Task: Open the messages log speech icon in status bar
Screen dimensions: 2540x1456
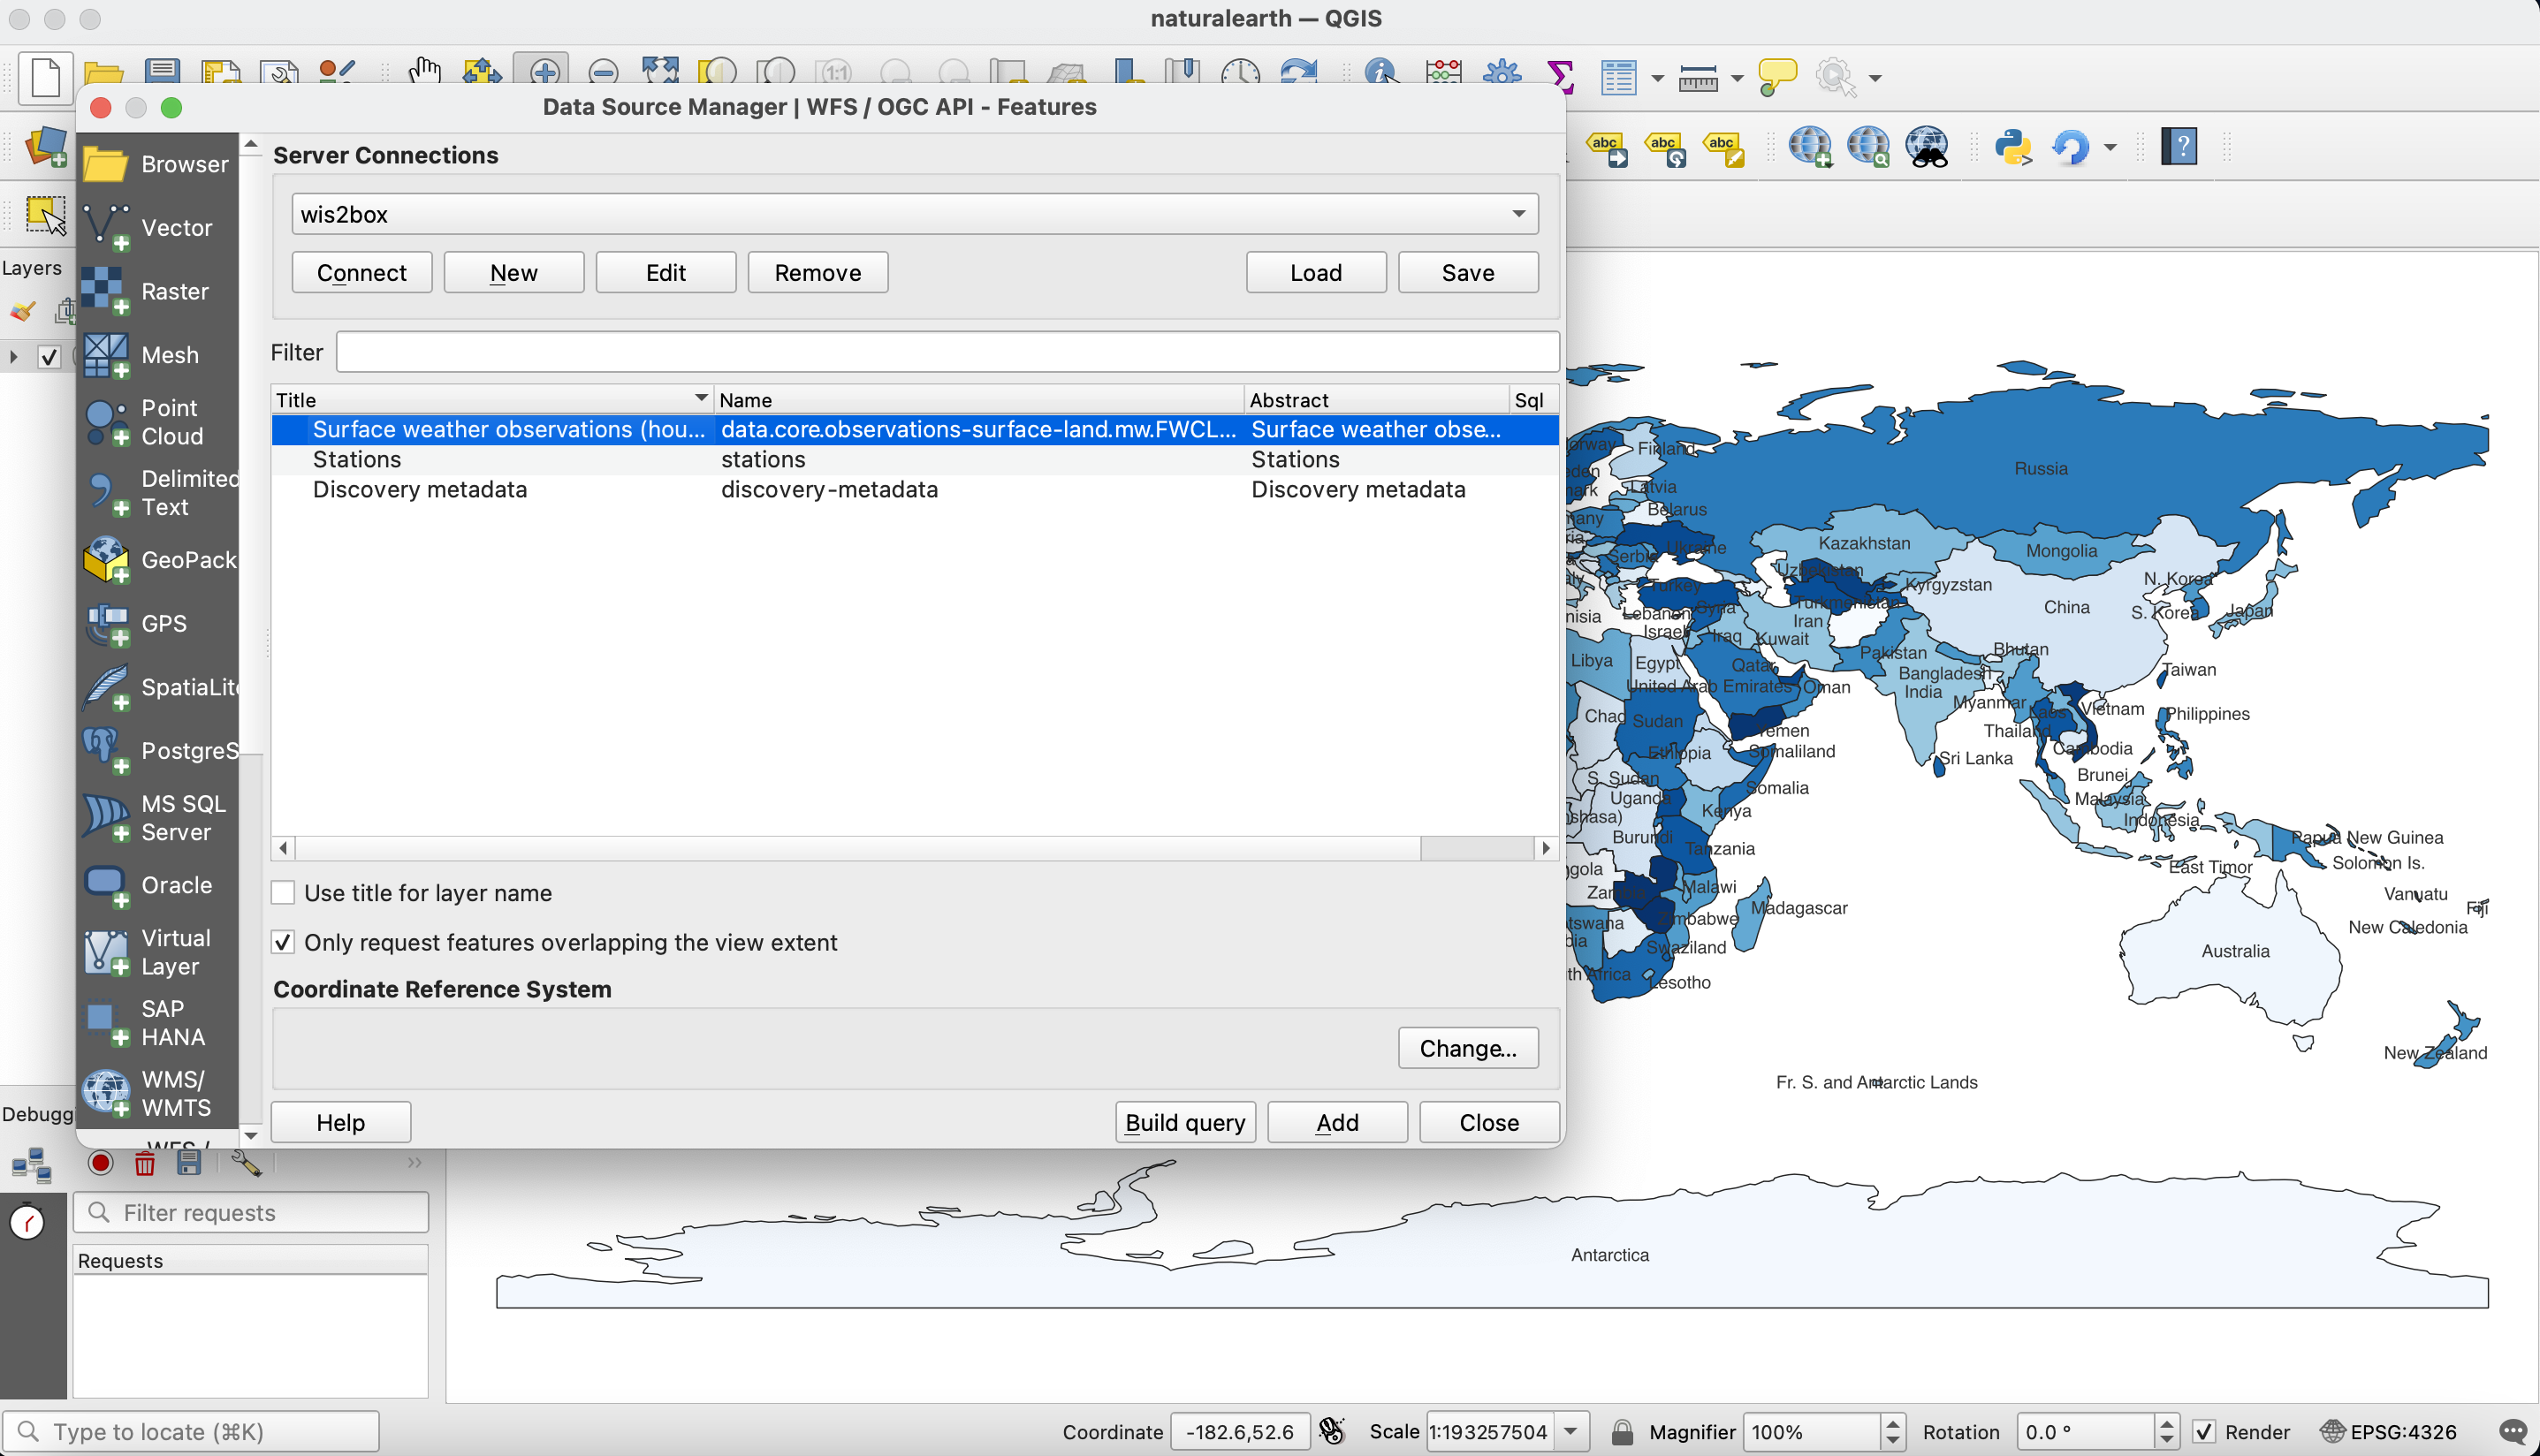Action: (x=2512, y=1432)
